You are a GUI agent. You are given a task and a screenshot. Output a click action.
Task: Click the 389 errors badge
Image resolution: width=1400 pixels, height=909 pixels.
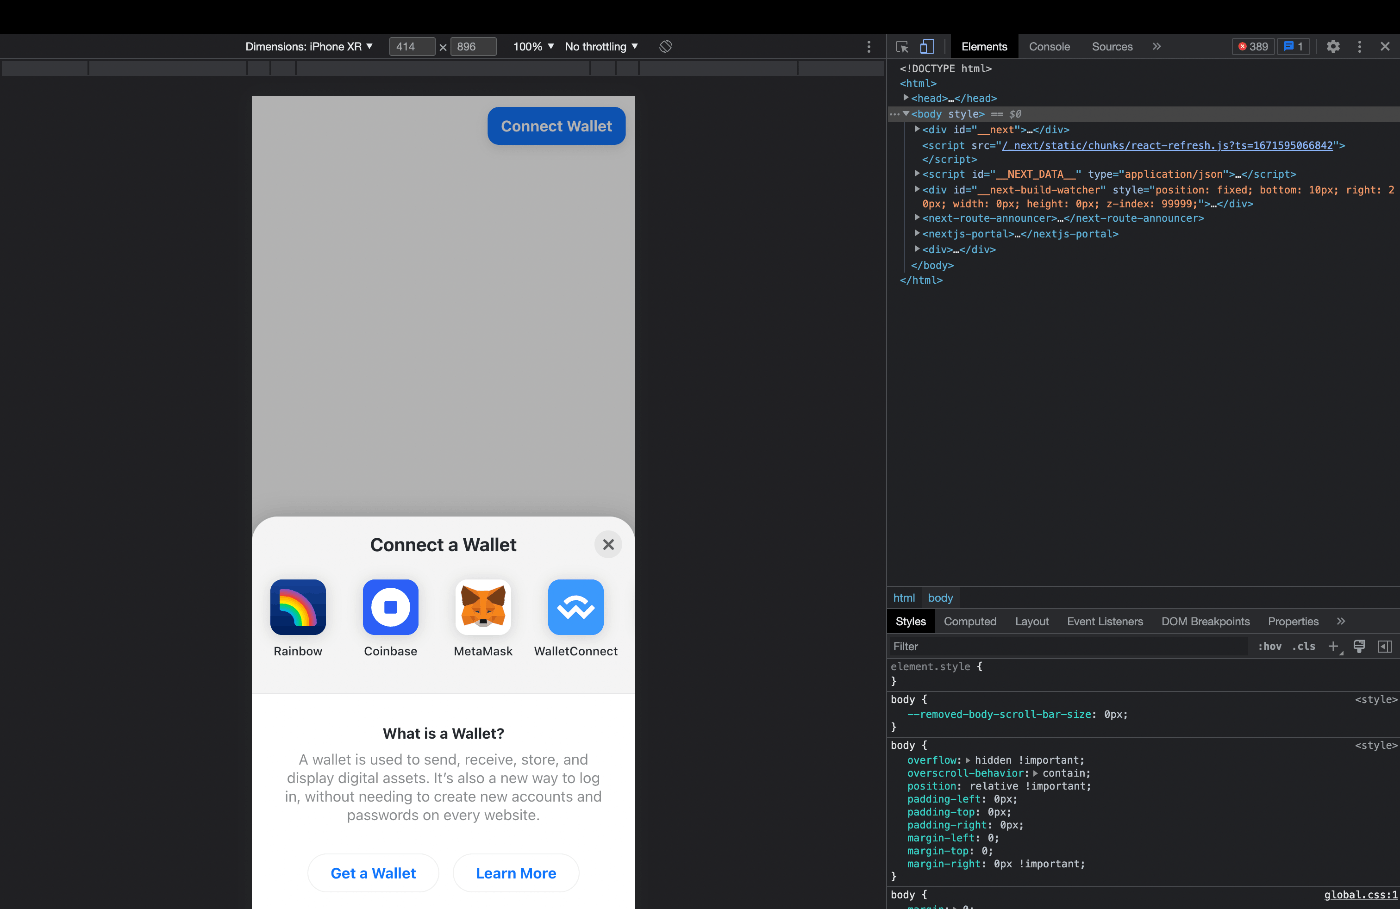click(x=1253, y=47)
